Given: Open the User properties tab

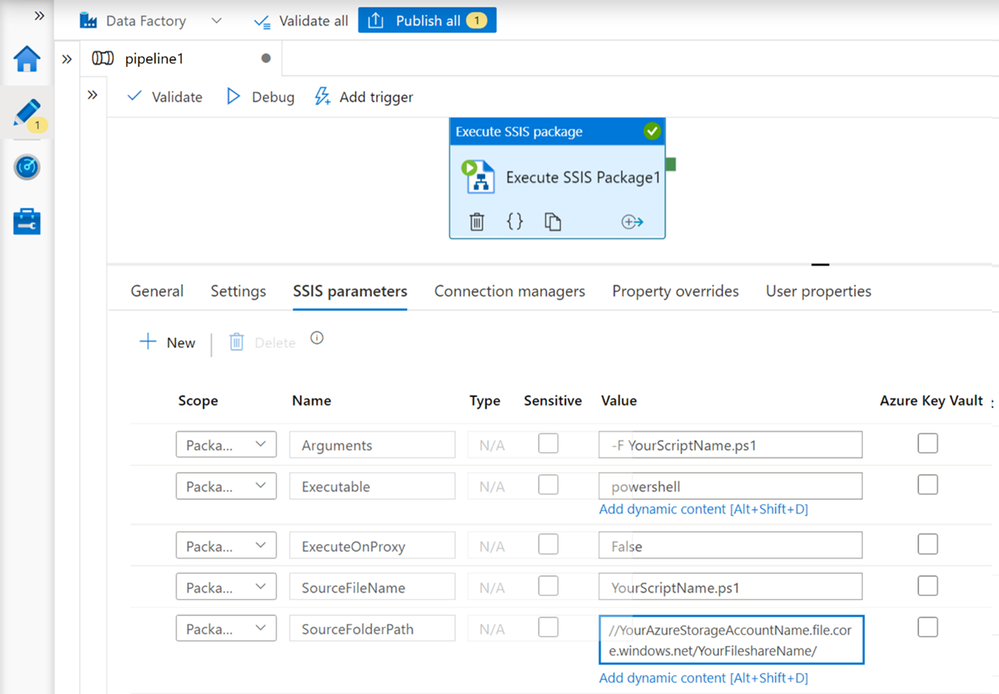Looking at the screenshot, I should point(818,291).
